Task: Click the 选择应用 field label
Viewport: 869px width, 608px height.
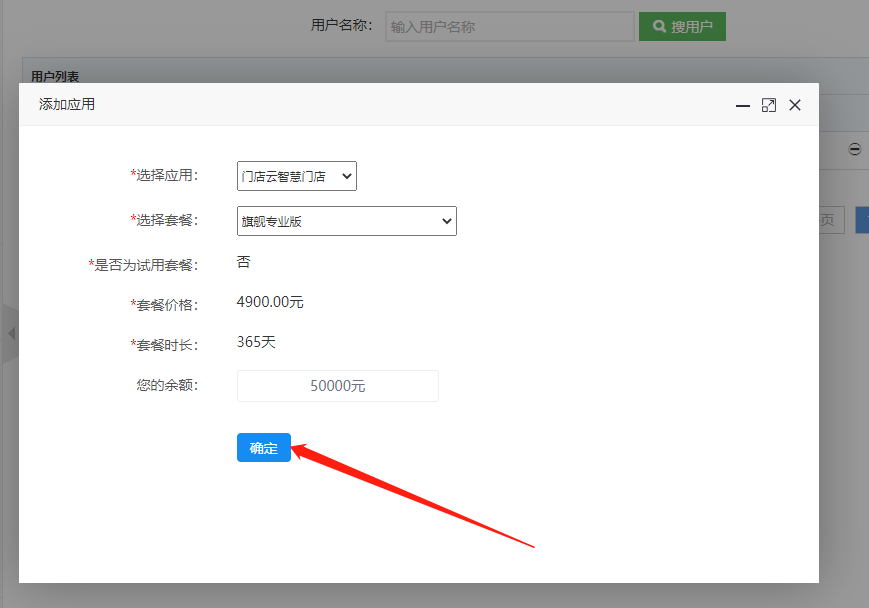Action: pyautogui.click(x=166, y=175)
